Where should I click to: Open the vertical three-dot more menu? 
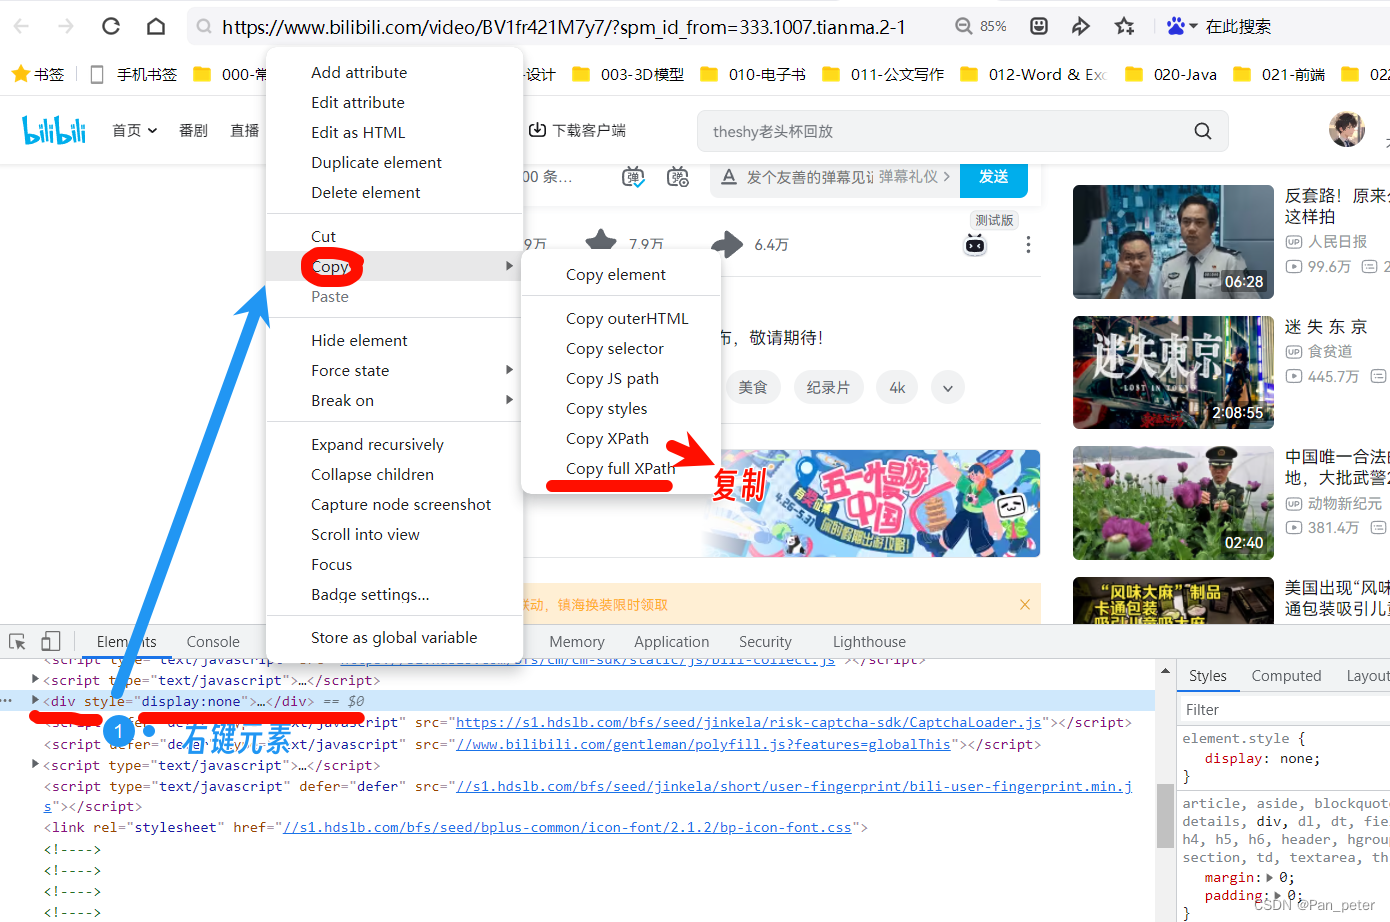click(x=1028, y=245)
